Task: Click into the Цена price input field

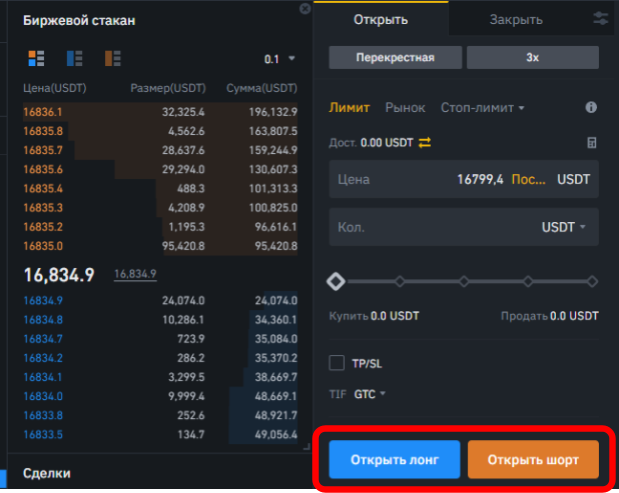Action: pyautogui.click(x=420, y=180)
